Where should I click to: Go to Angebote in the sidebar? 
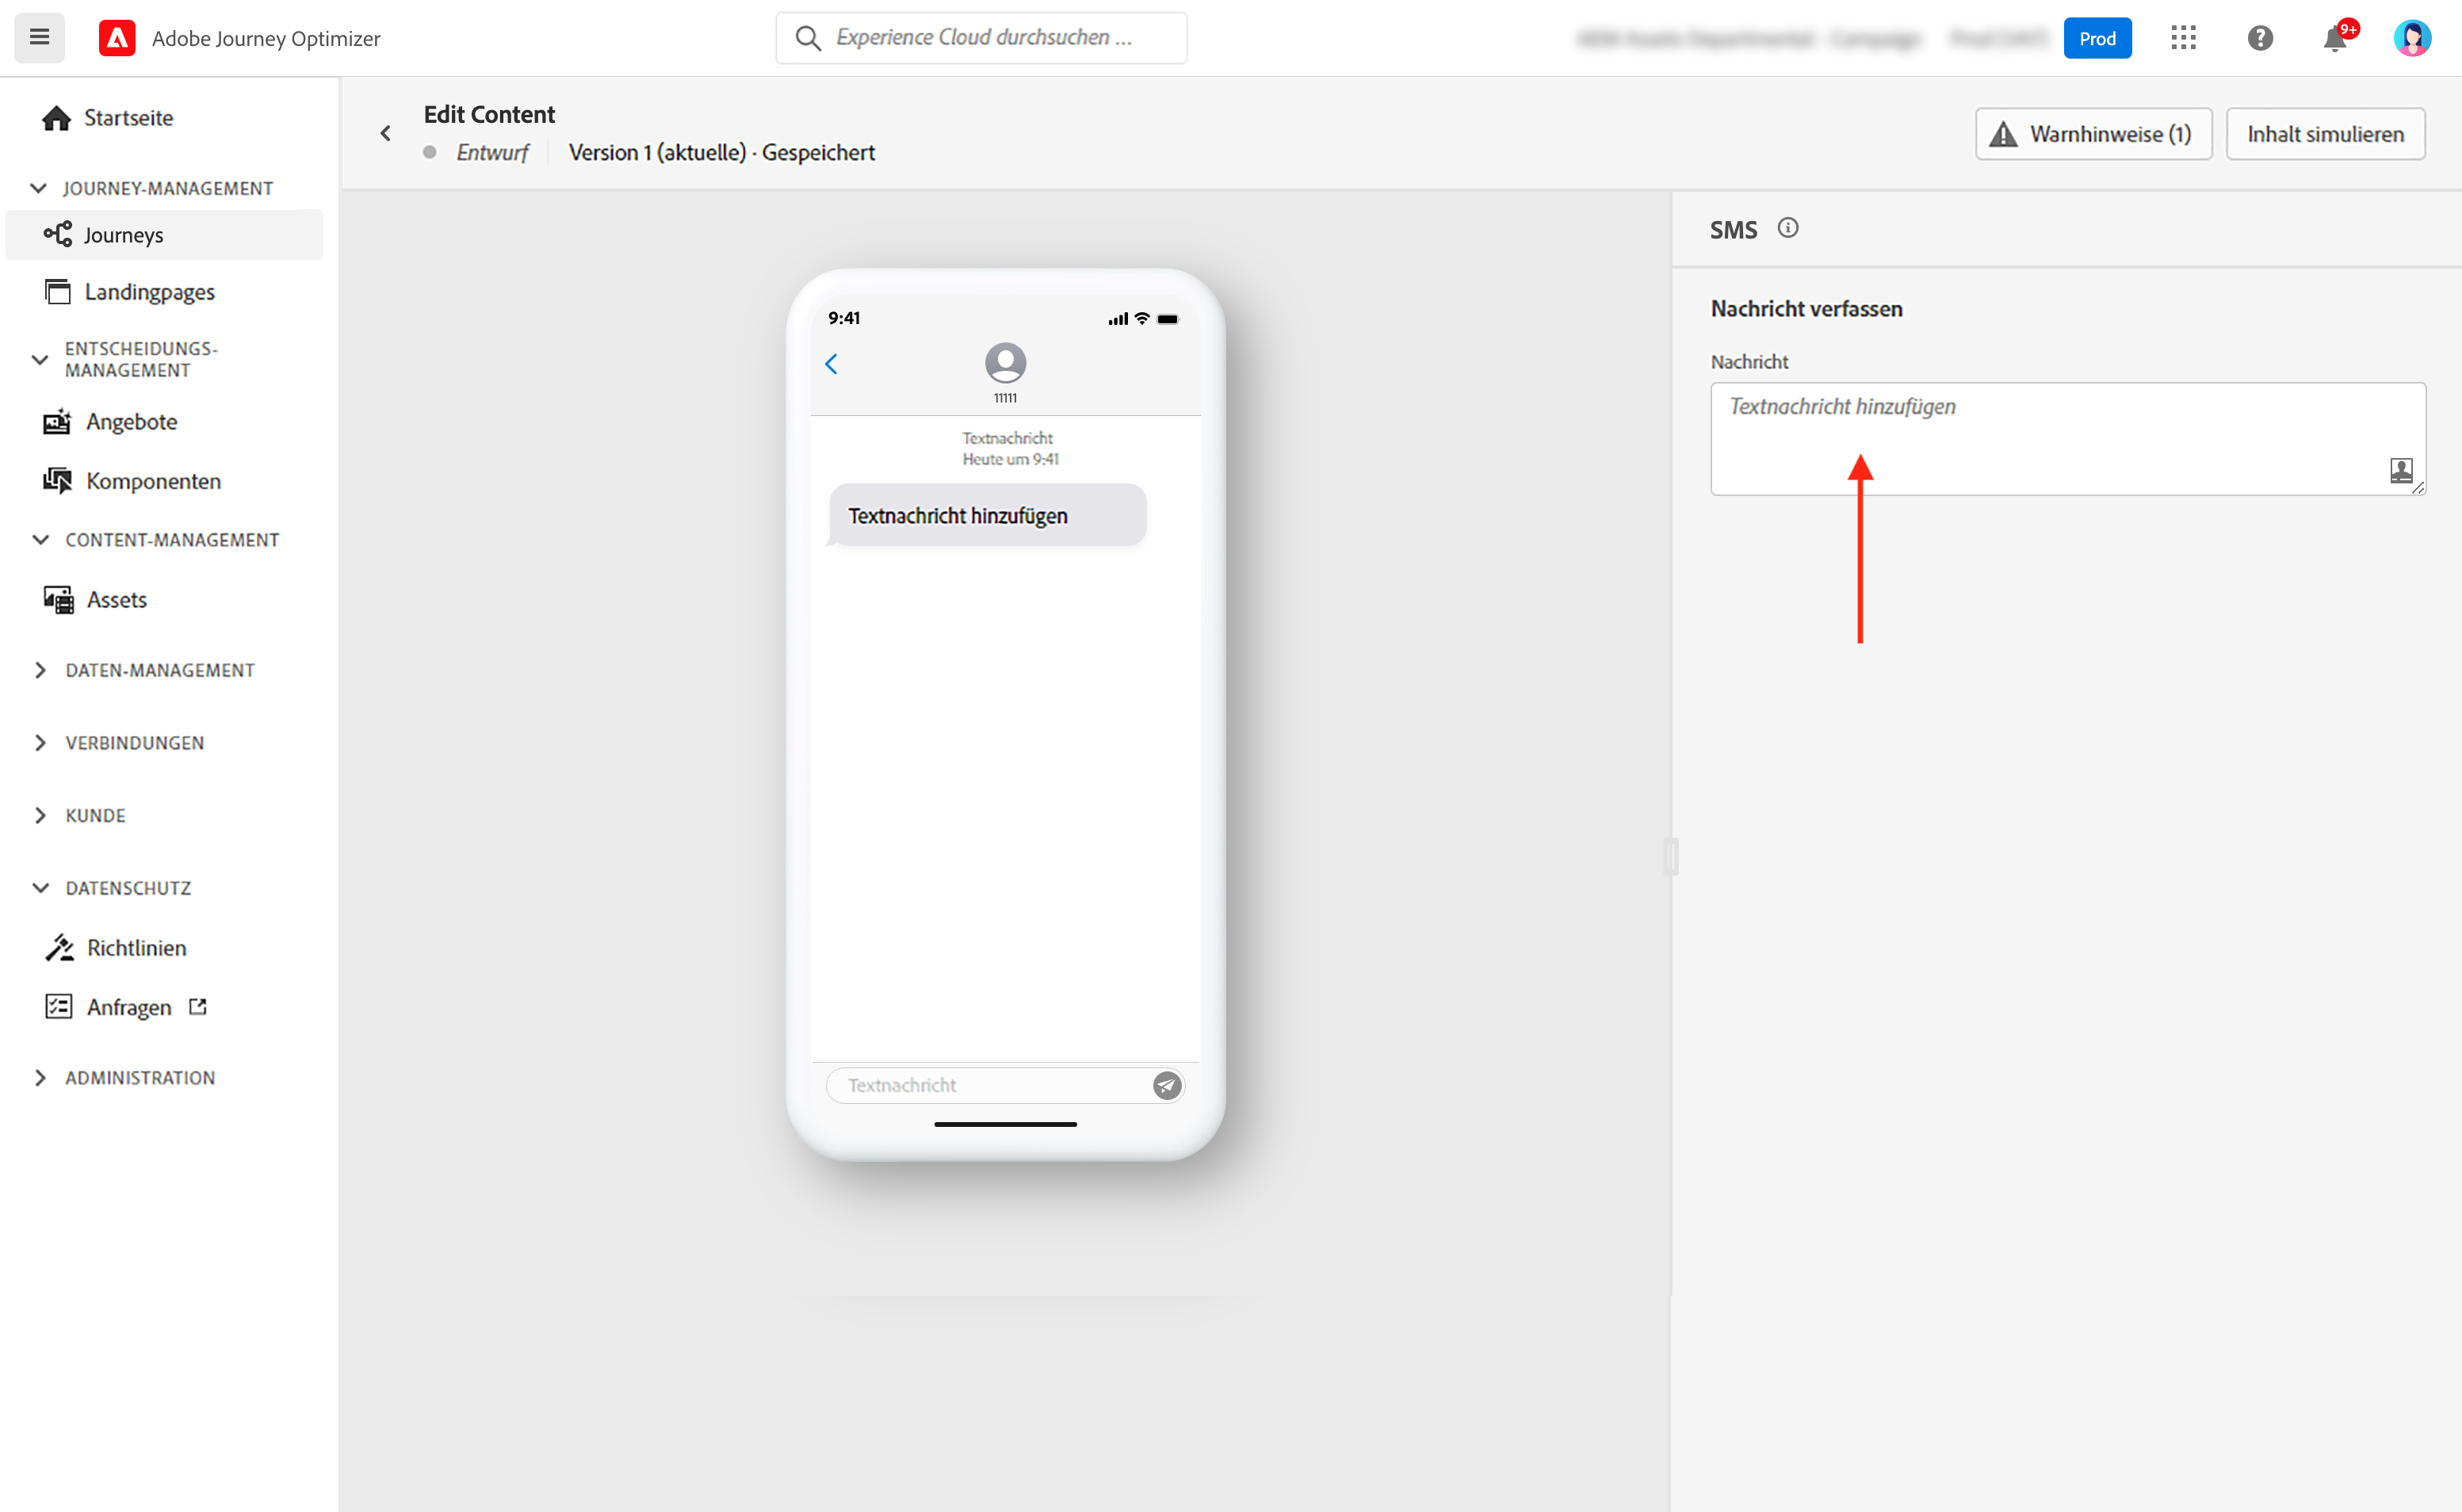pos(131,422)
